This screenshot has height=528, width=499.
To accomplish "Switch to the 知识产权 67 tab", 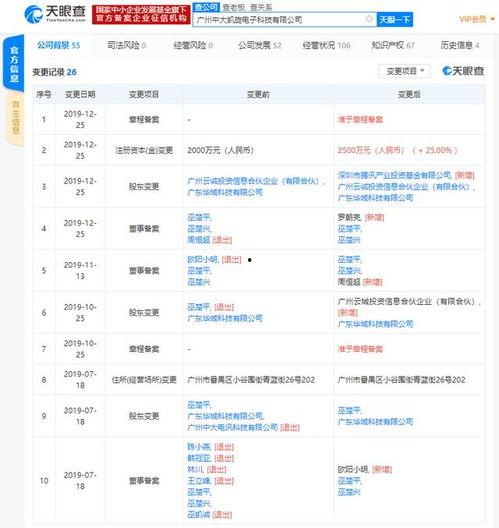I will click(x=393, y=45).
